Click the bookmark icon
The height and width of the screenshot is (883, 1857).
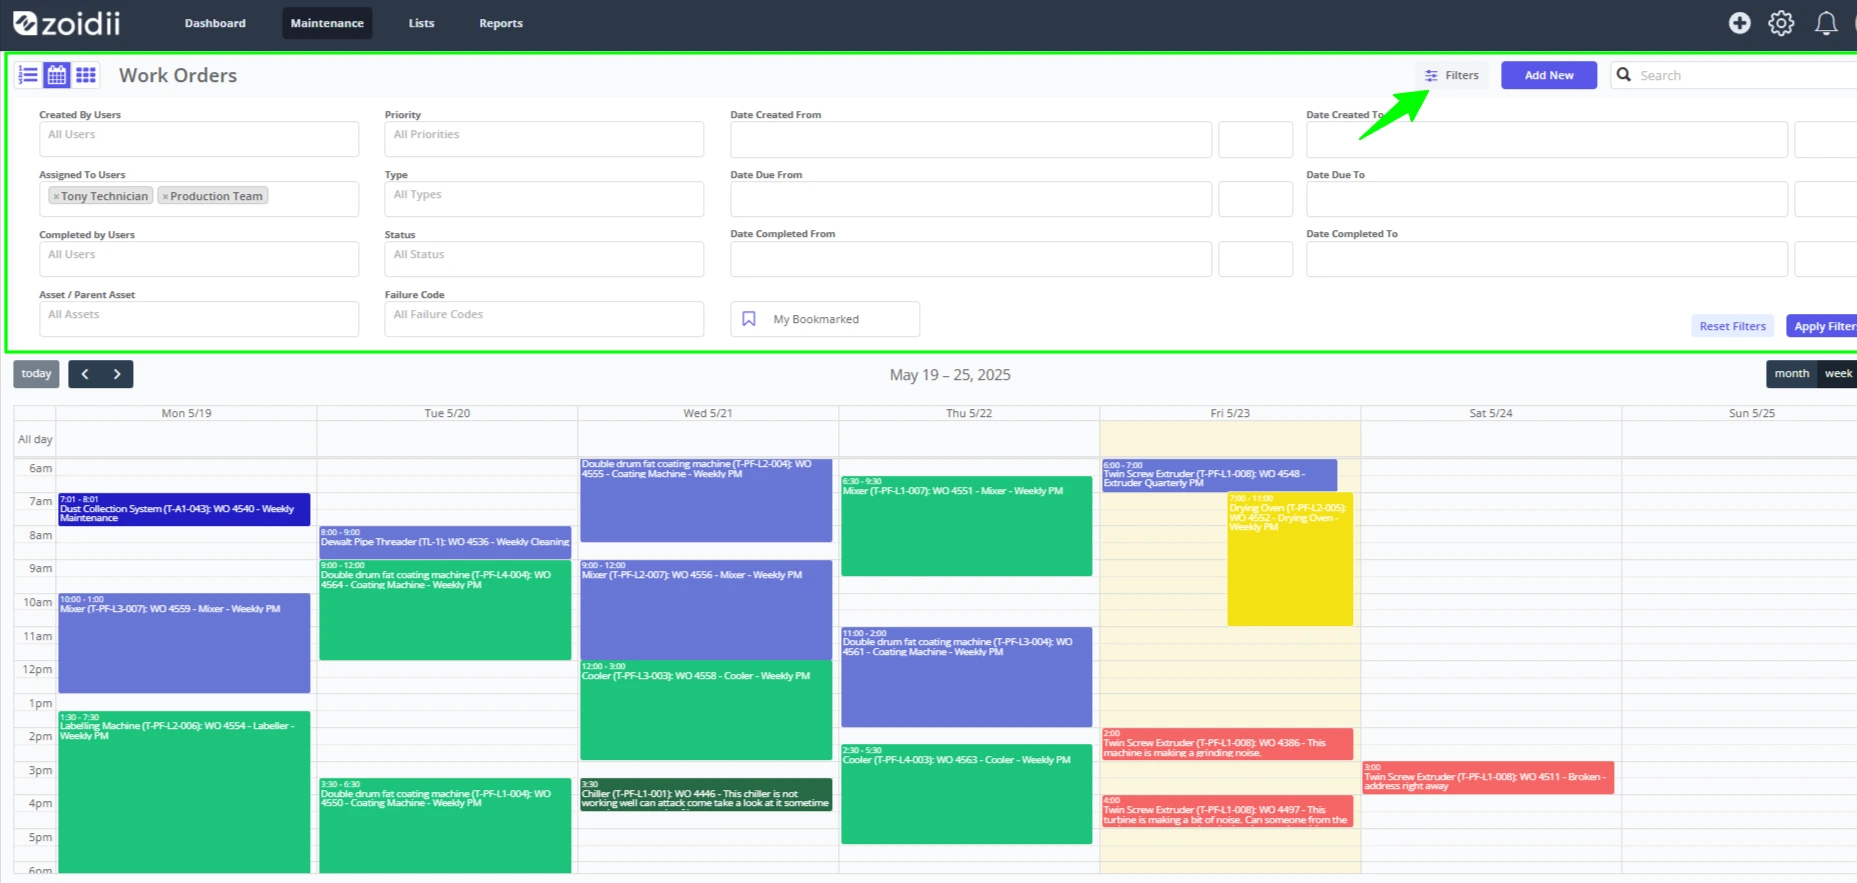749,319
